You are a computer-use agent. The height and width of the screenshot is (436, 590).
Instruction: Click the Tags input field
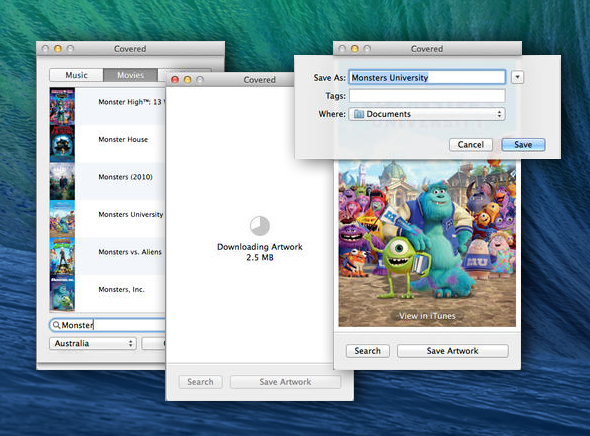[427, 96]
